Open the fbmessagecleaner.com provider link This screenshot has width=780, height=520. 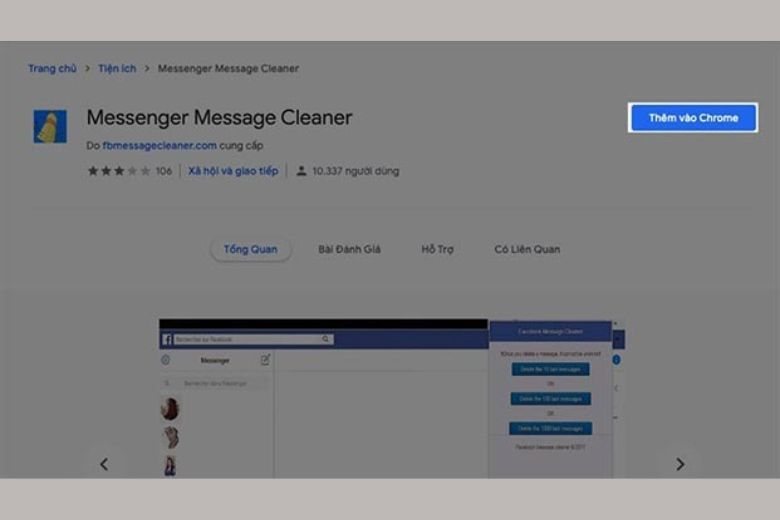point(160,146)
